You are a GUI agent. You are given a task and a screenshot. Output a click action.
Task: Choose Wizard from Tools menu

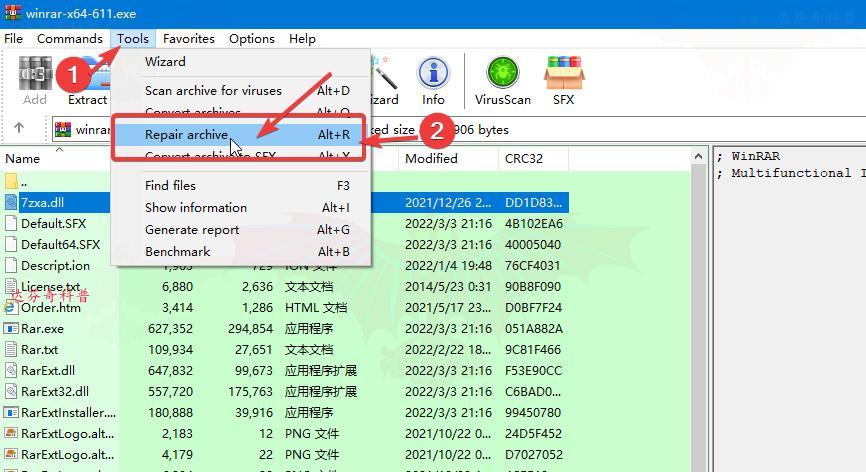(x=241, y=62)
